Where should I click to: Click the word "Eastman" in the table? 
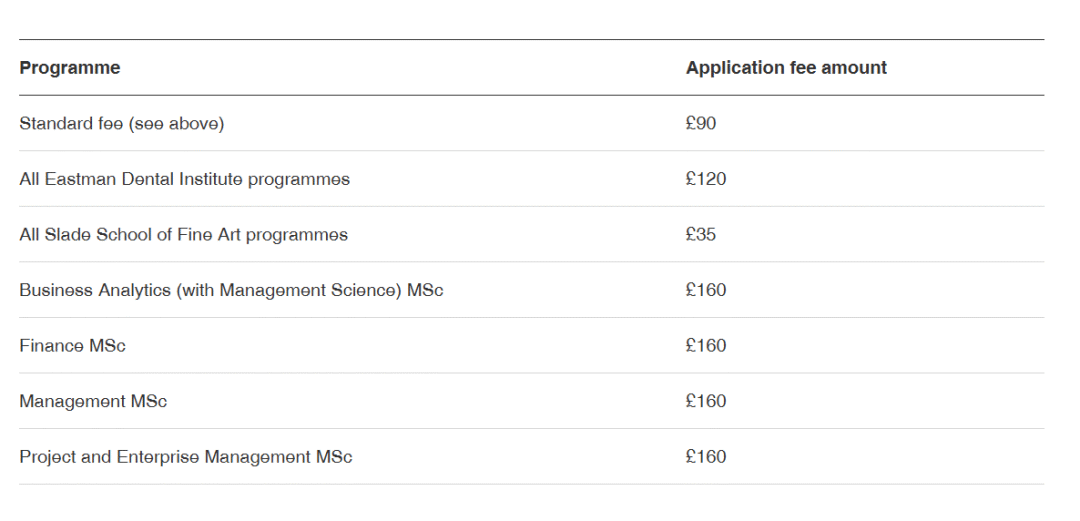pyautogui.click(x=80, y=179)
